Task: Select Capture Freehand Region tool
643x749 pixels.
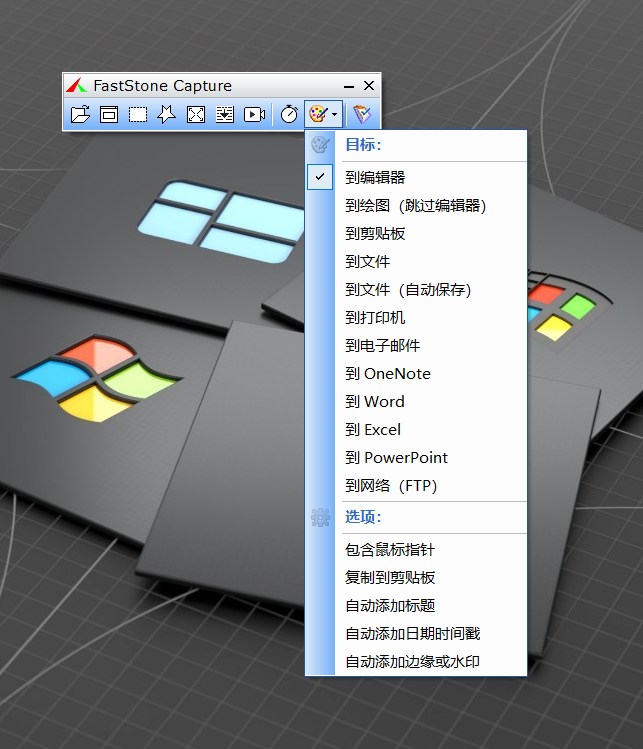Action: point(167,115)
